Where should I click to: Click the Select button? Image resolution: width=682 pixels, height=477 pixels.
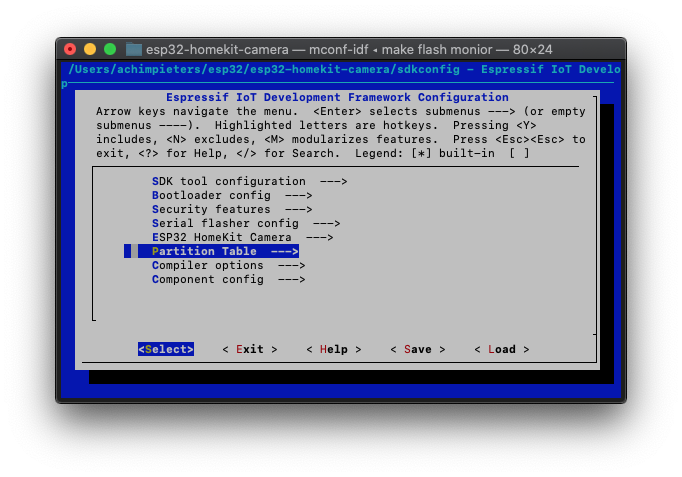166,349
